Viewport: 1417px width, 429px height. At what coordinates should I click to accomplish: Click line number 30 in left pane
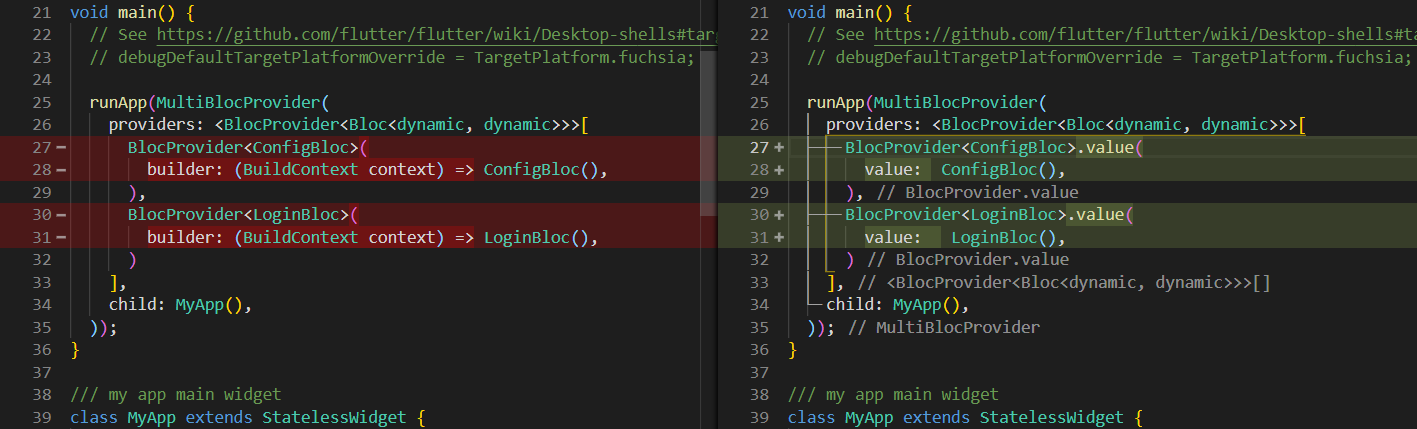[41, 214]
